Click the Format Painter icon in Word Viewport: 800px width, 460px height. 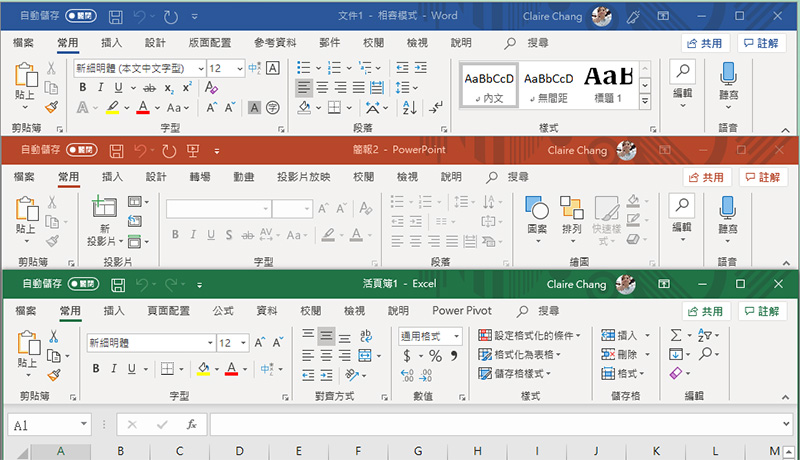click(x=52, y=107)
